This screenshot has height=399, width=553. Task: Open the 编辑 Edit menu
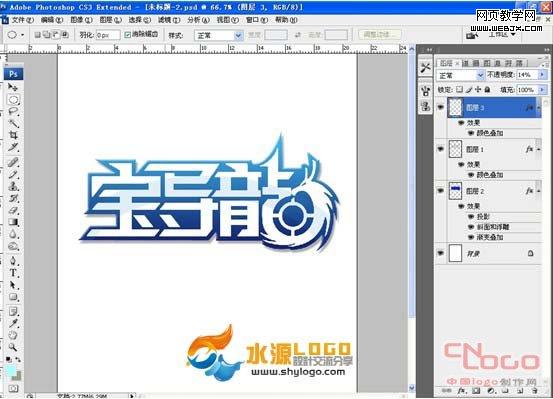point(52,20)
